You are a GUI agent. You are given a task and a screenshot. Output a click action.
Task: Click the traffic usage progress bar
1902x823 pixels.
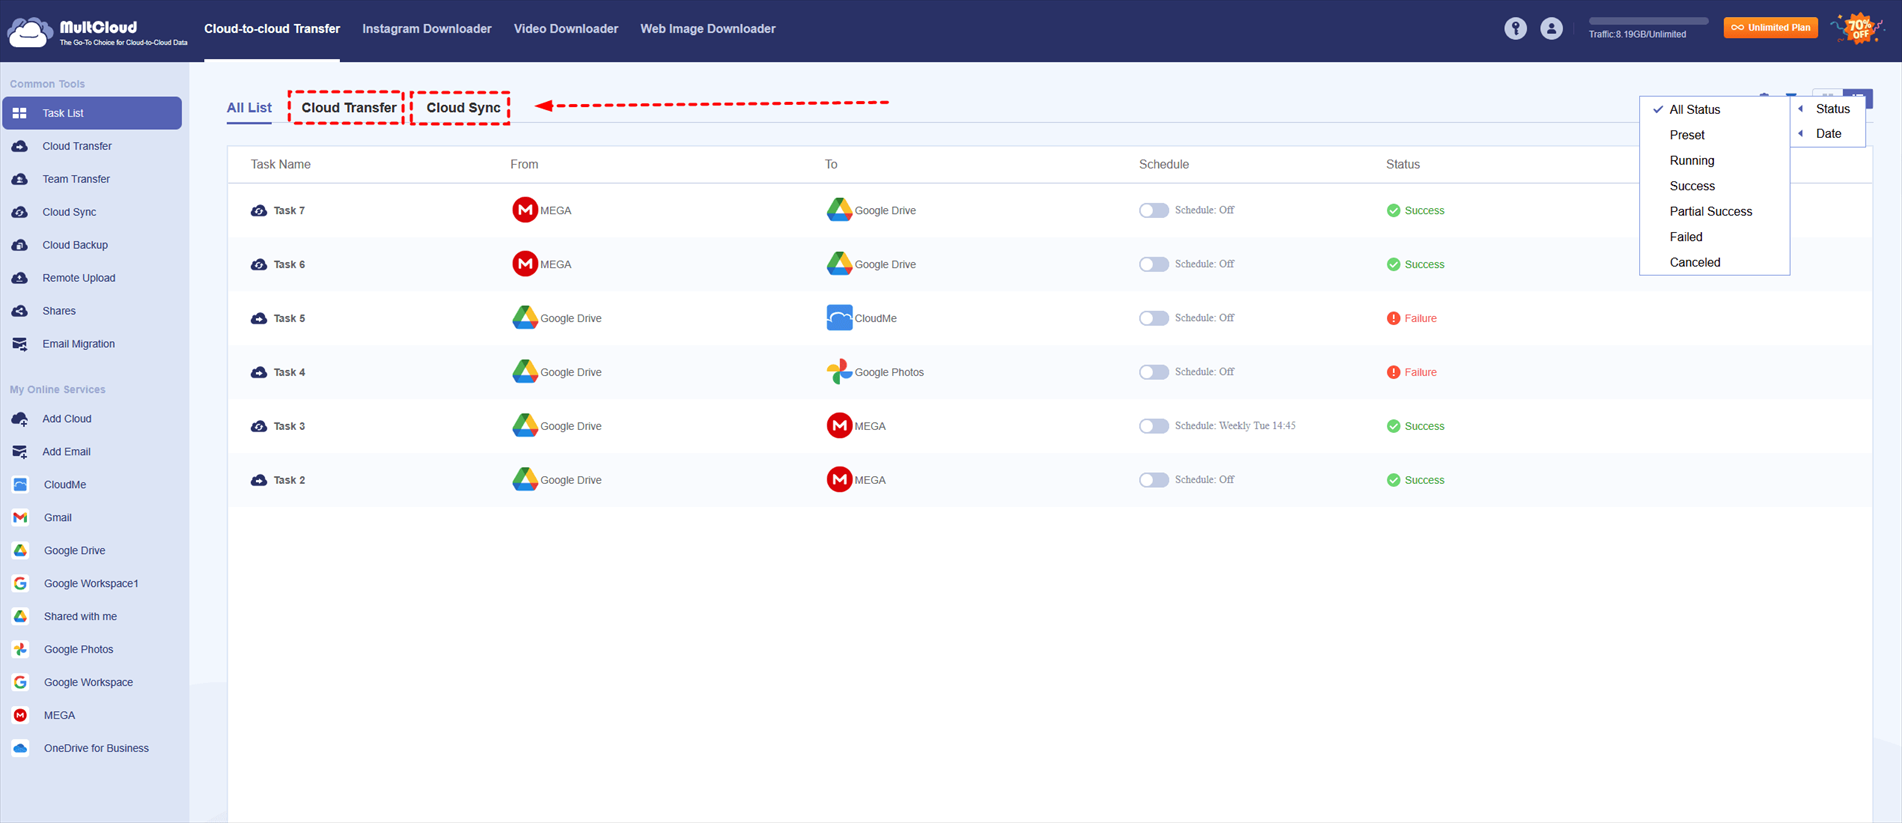[1648, 21]
